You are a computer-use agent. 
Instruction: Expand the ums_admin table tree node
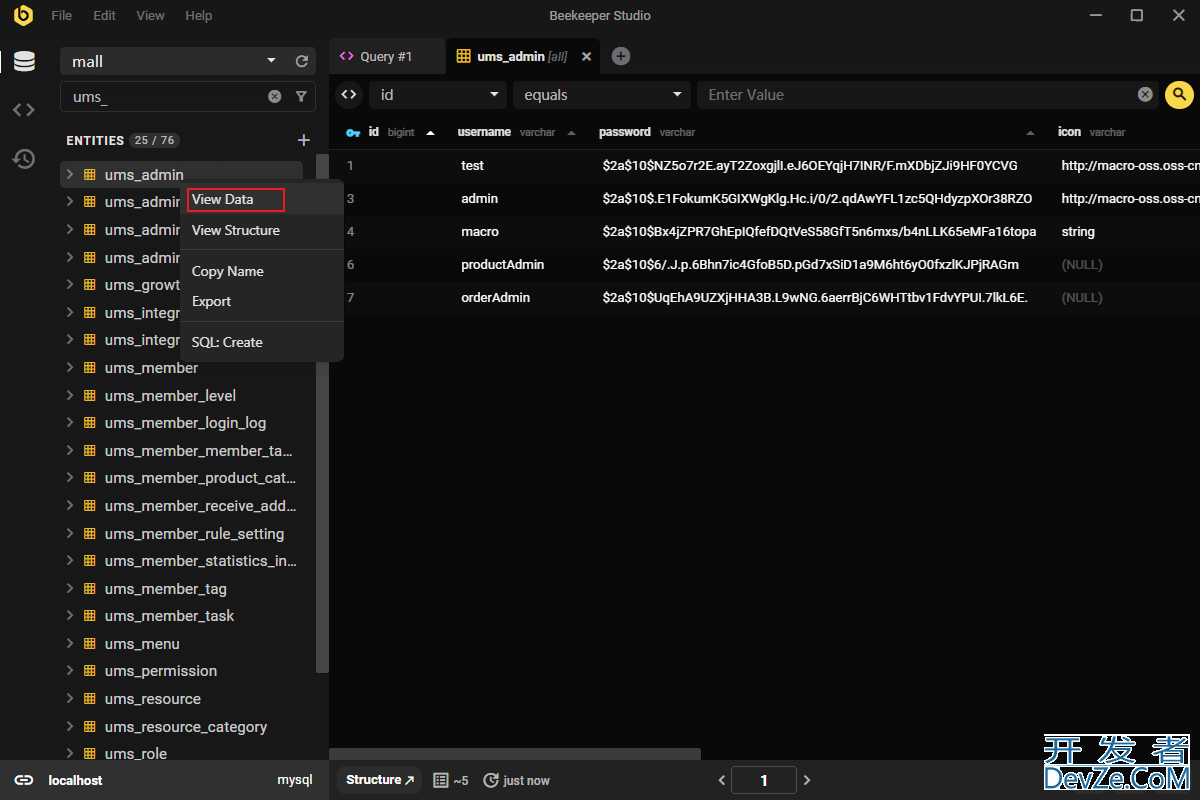pyautogui.click(x=69, y=174)
